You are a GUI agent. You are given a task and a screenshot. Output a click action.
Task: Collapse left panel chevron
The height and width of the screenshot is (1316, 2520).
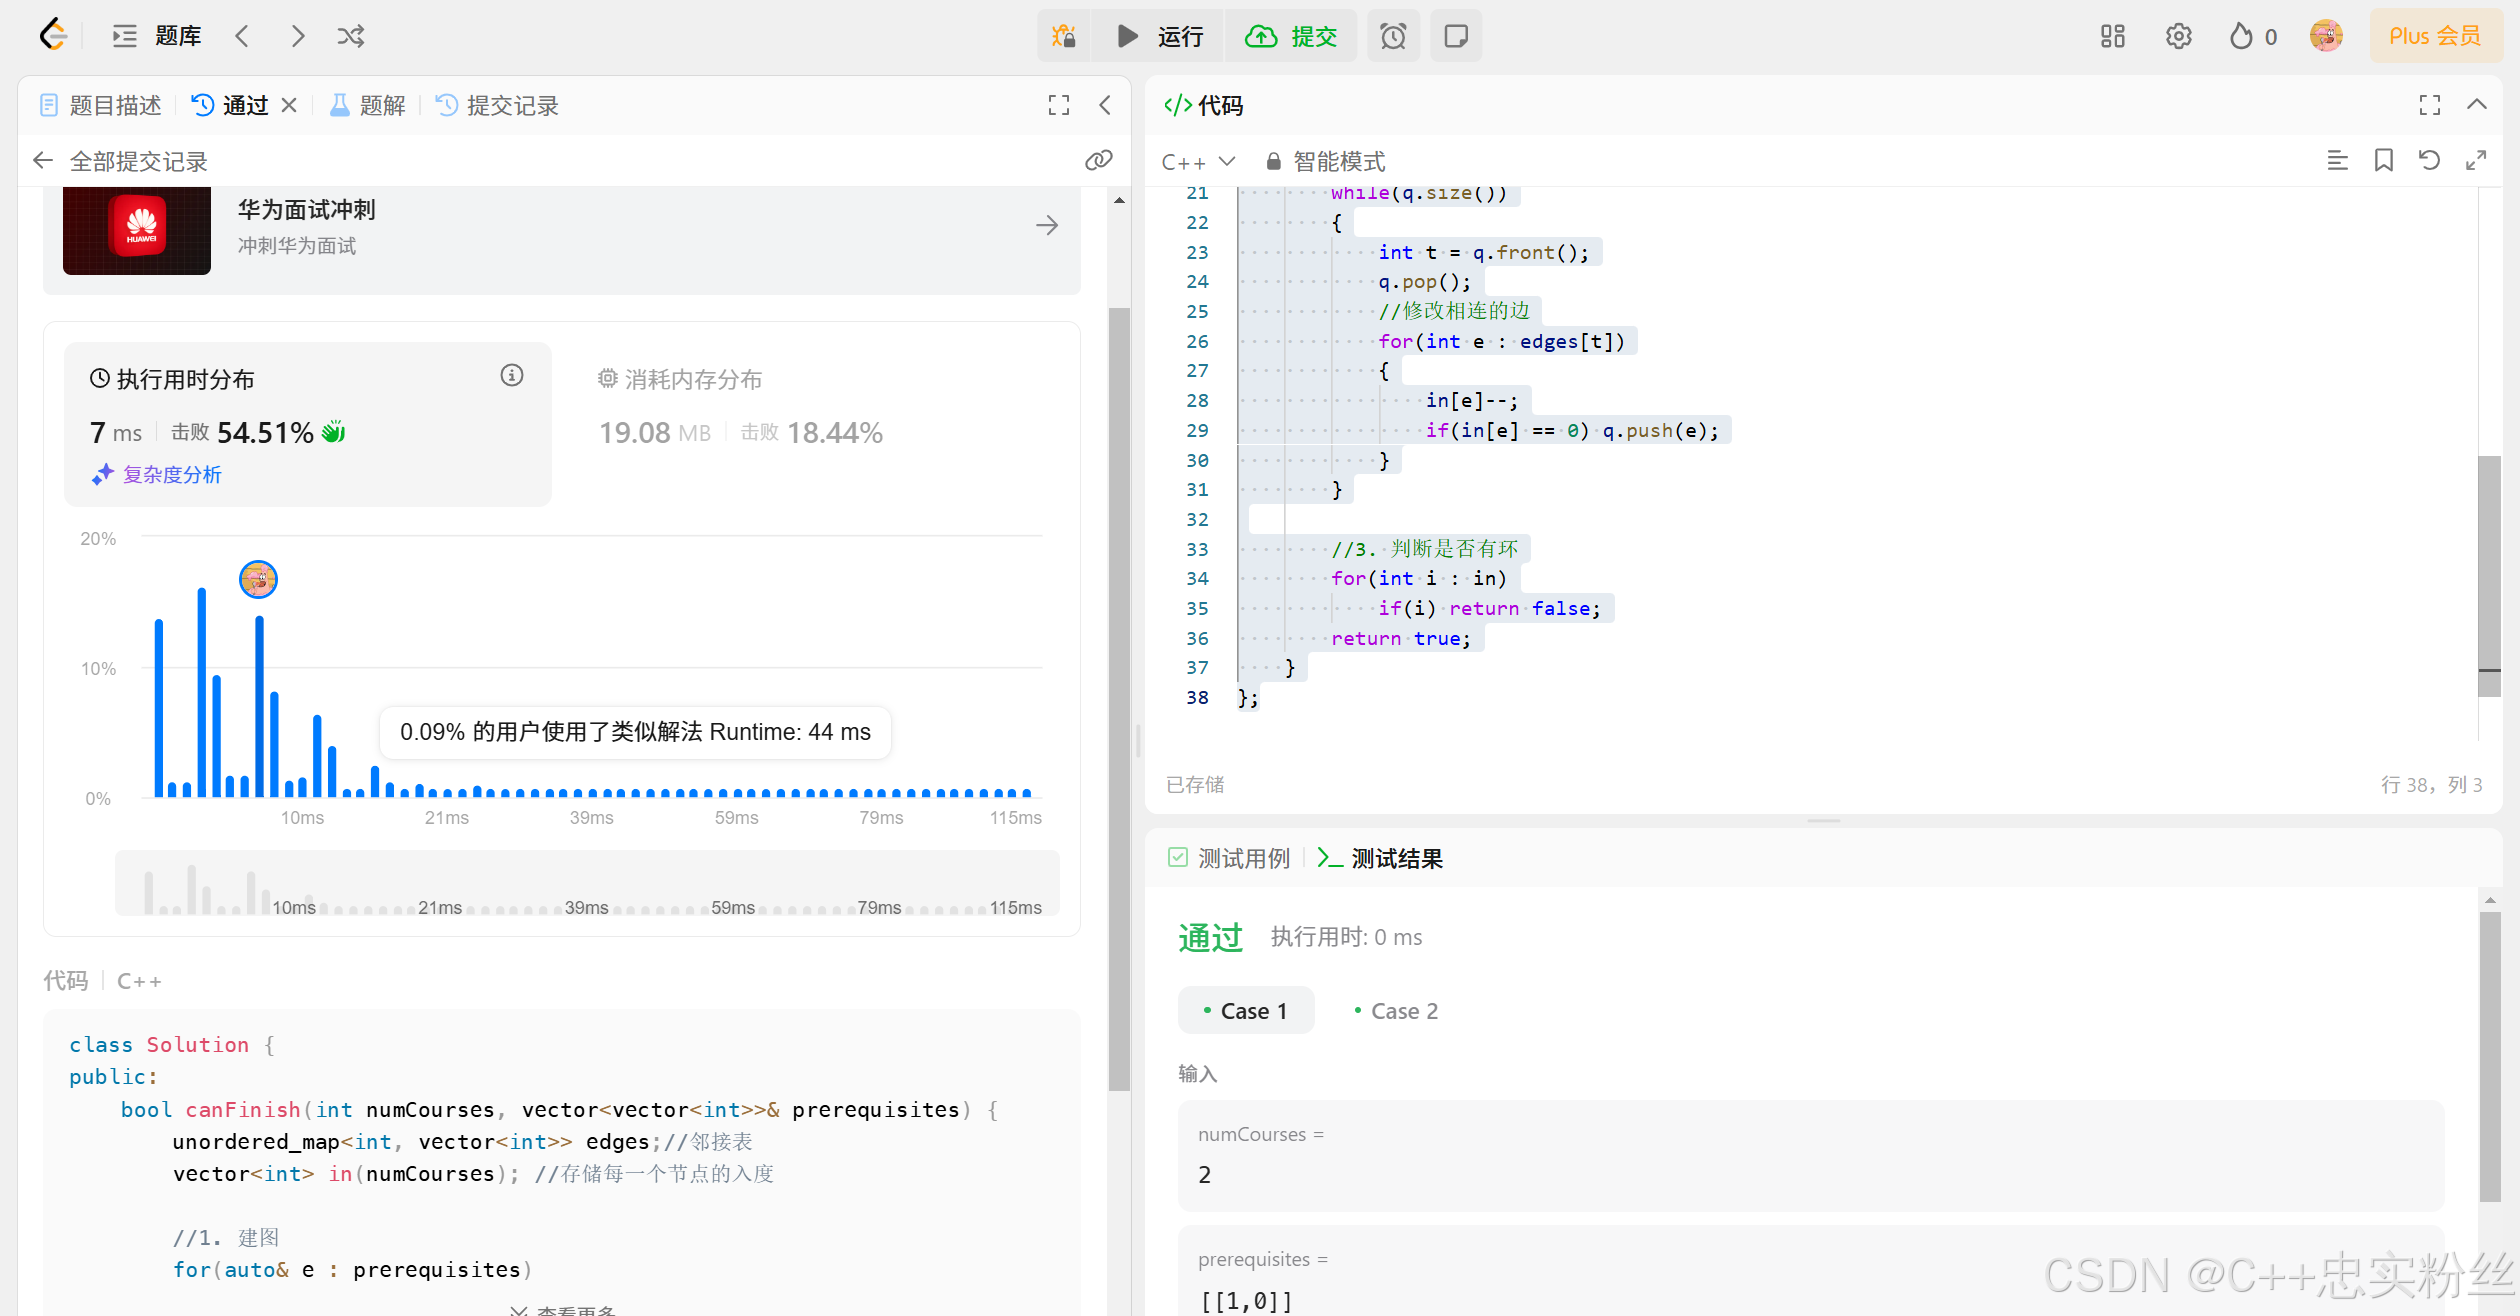point(1105,105)
